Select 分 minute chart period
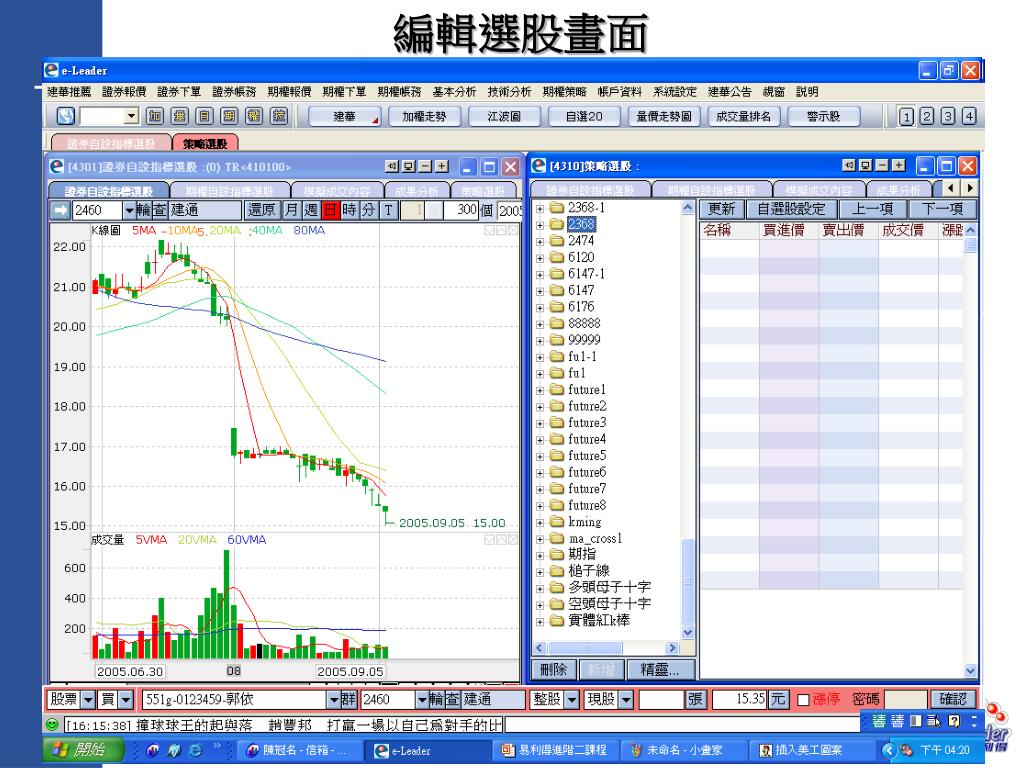Screen dimensions: 1024x768 369,210
